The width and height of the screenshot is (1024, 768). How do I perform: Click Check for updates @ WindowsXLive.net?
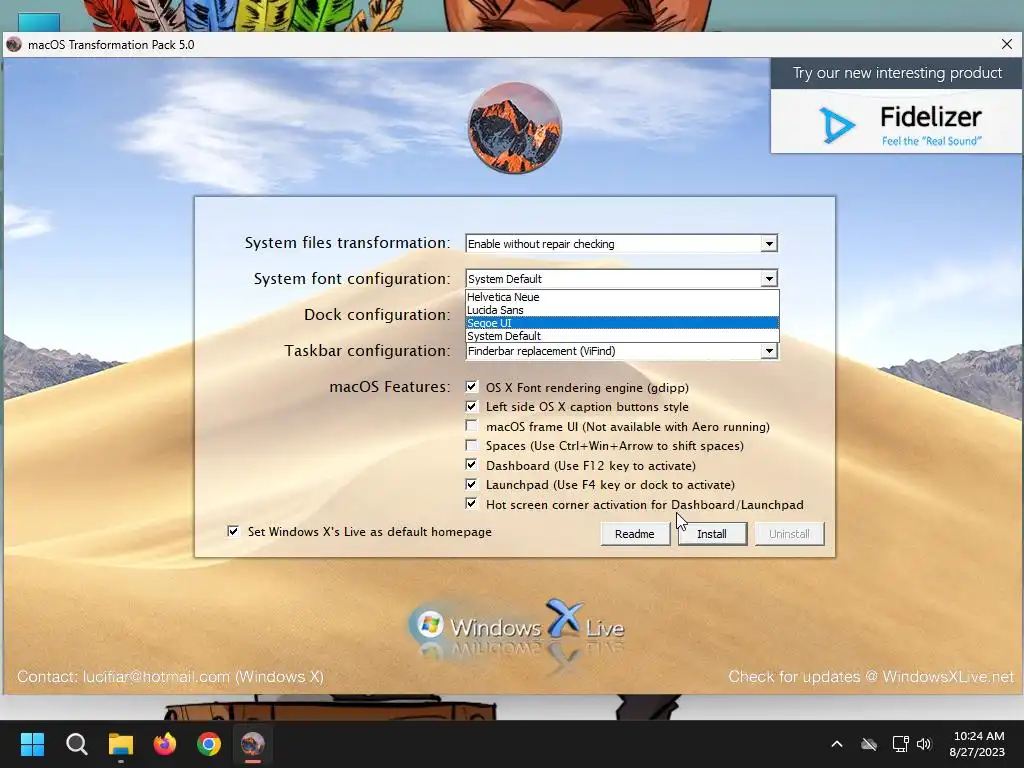[x=871, y=677]
